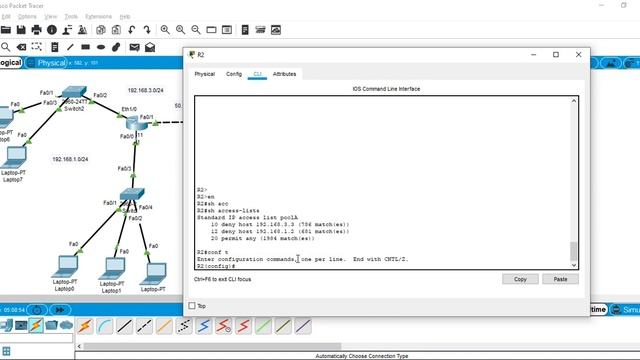Choose automatic connection type lightning bolt
Image resolution: width=640 pixels, height=360 pixels.
point(85,326)
